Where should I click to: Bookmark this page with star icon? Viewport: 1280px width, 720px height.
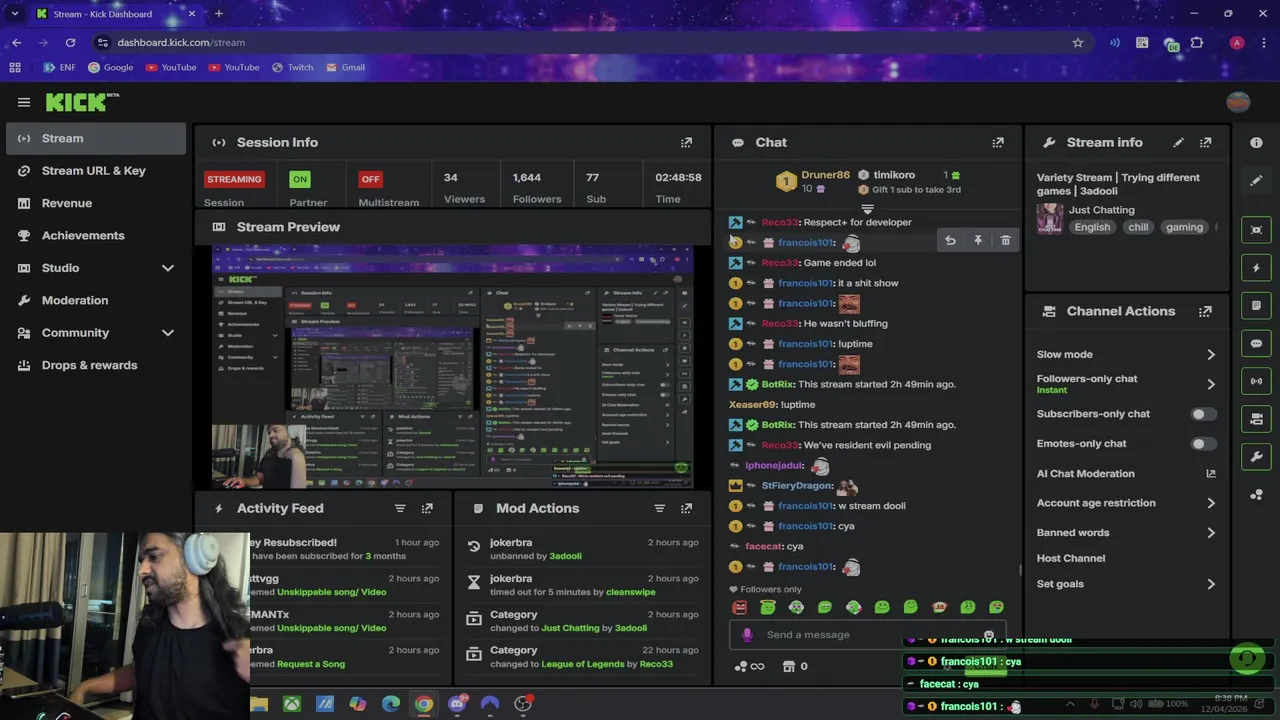(x=1077, y=43)
